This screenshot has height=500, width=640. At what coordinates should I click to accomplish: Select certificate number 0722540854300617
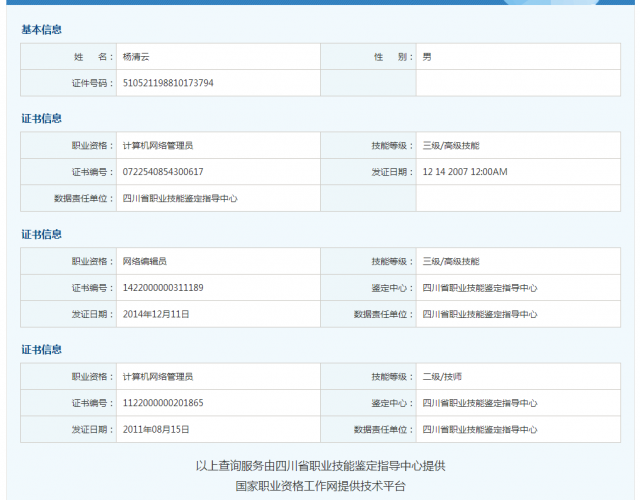[162, 172]
